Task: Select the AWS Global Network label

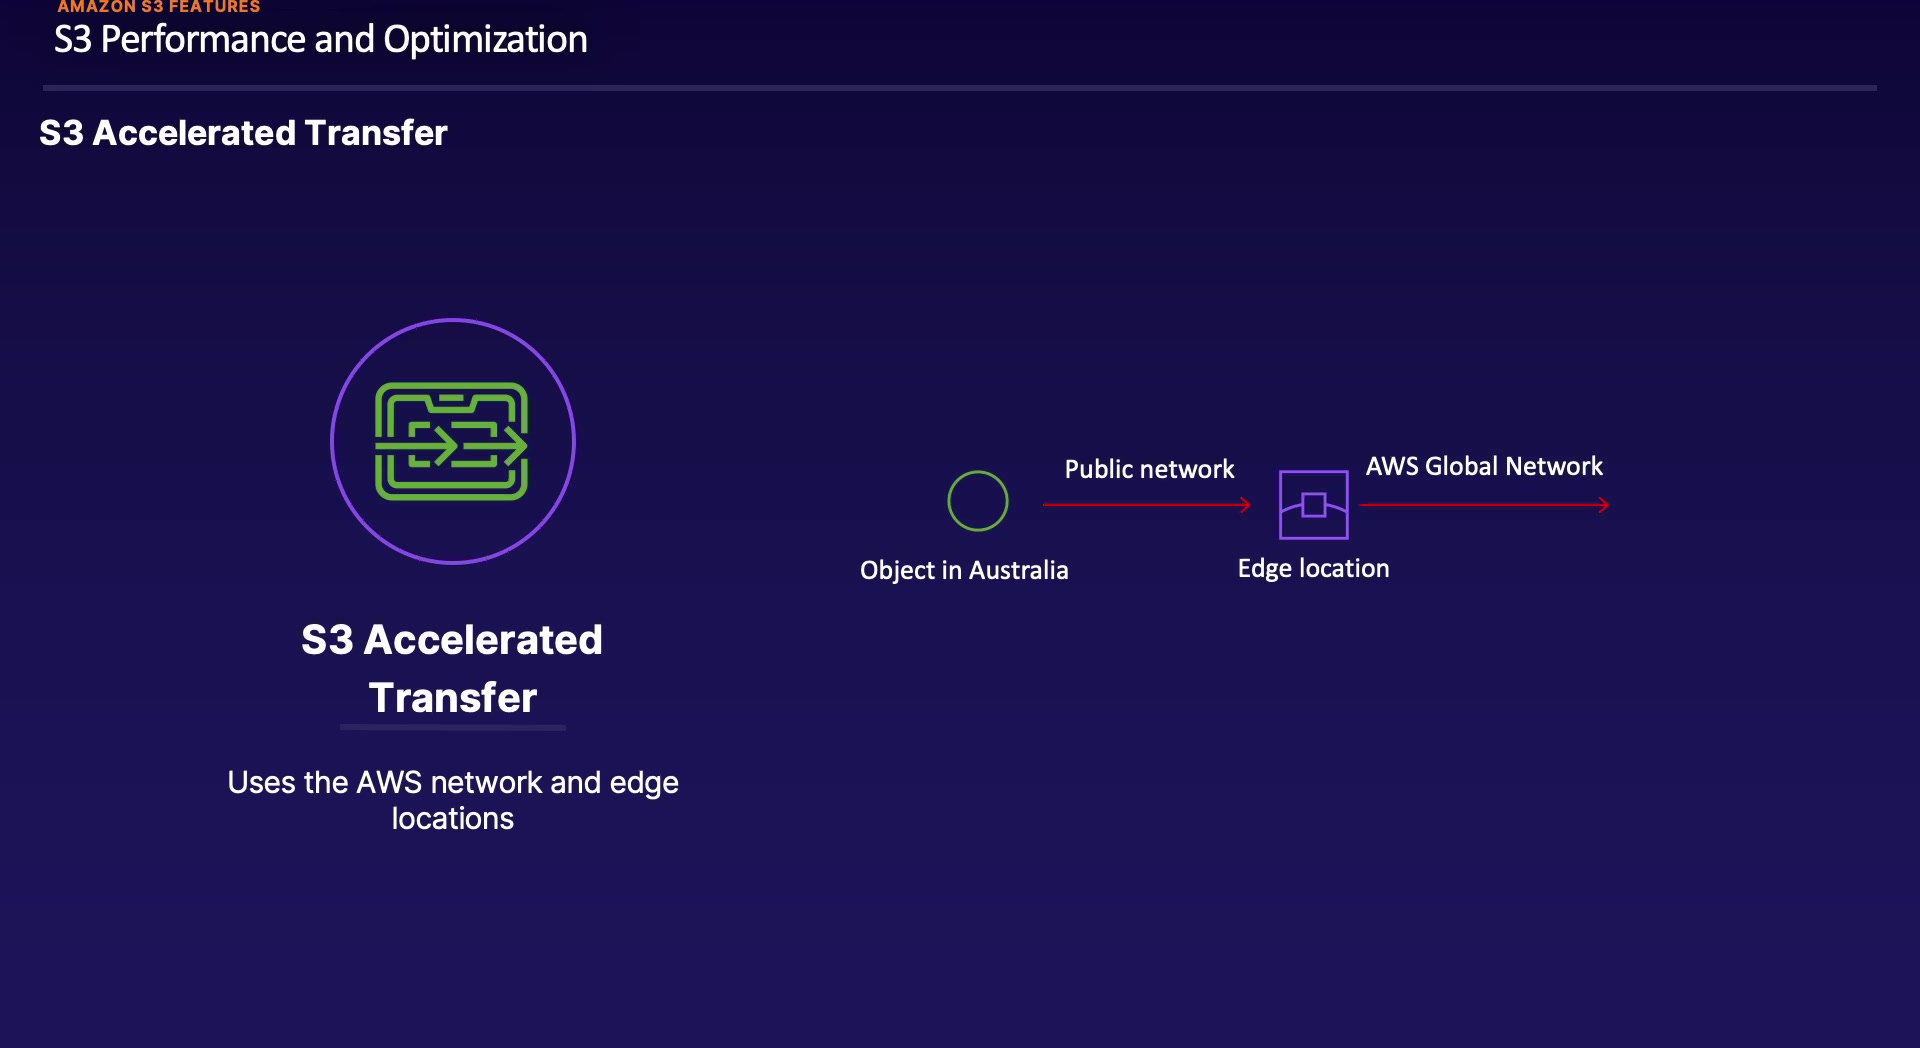Action: (1484, 466)
